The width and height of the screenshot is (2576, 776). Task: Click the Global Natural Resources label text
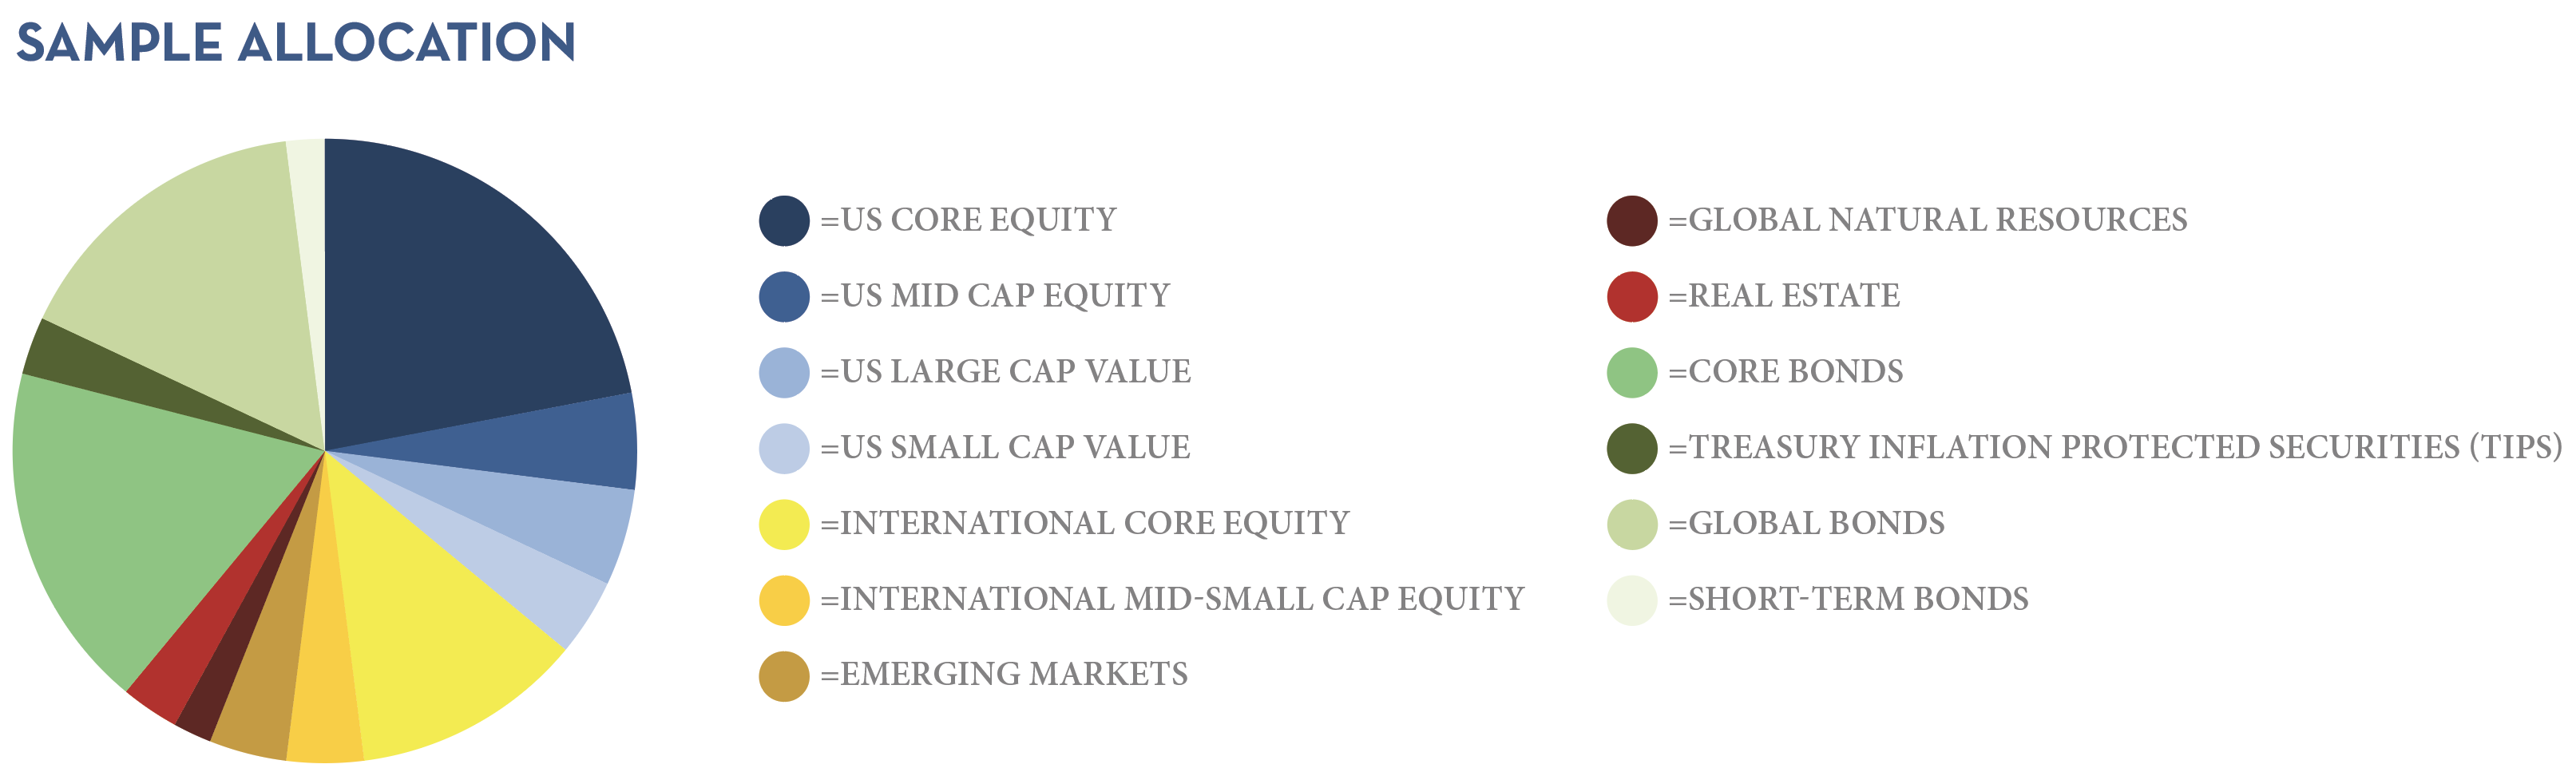click(1938, 220)
